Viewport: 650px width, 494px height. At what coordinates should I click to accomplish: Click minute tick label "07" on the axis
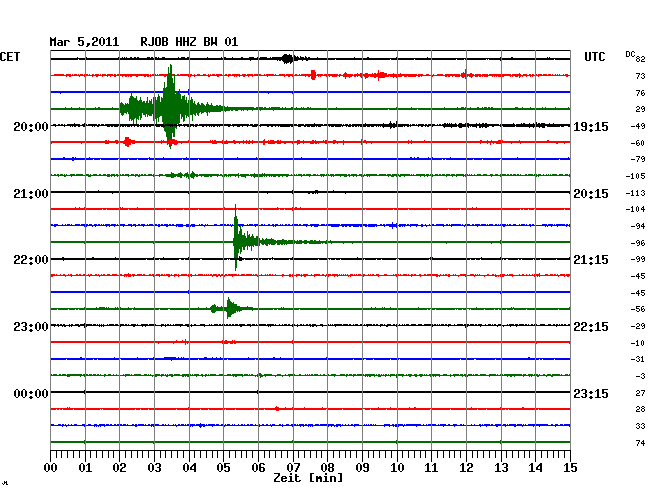293,468
